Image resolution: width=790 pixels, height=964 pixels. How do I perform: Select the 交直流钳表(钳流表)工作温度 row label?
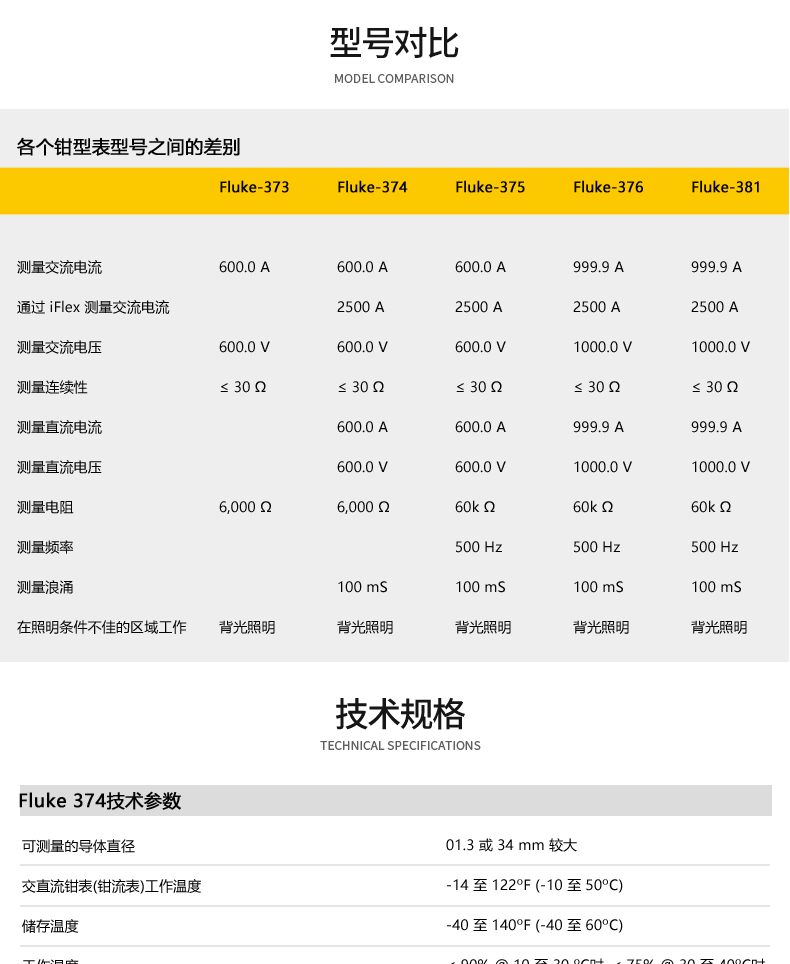tap(111, 886)
